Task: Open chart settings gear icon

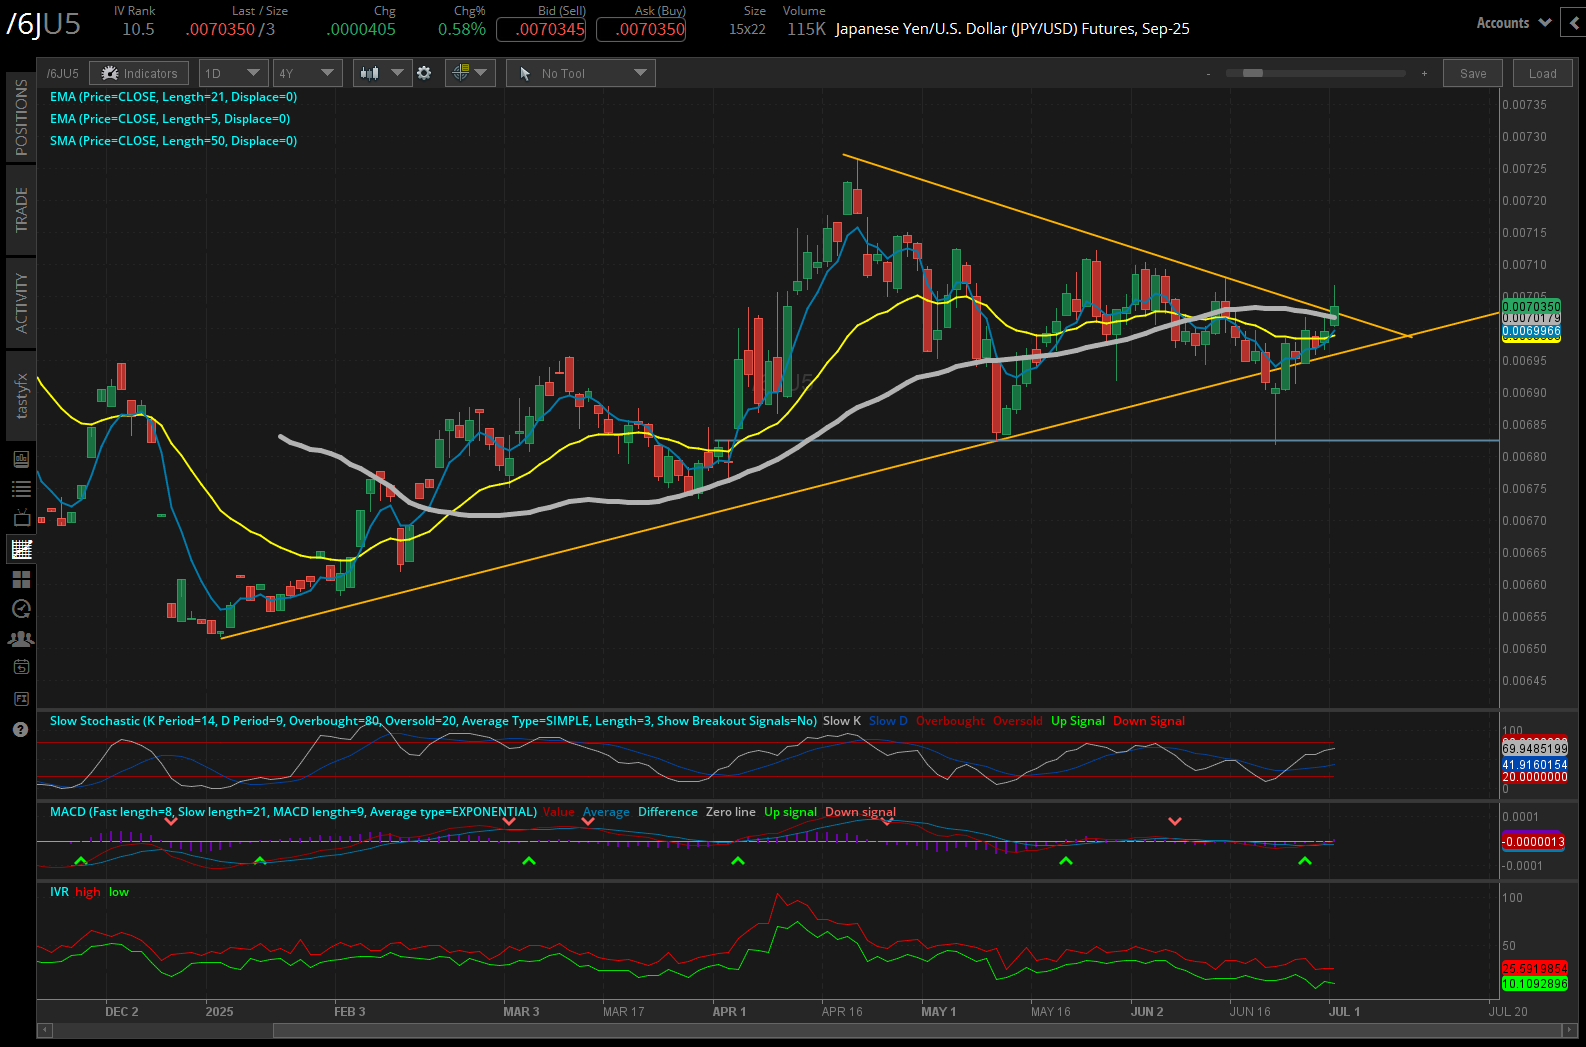Action: tap(424, 73)
